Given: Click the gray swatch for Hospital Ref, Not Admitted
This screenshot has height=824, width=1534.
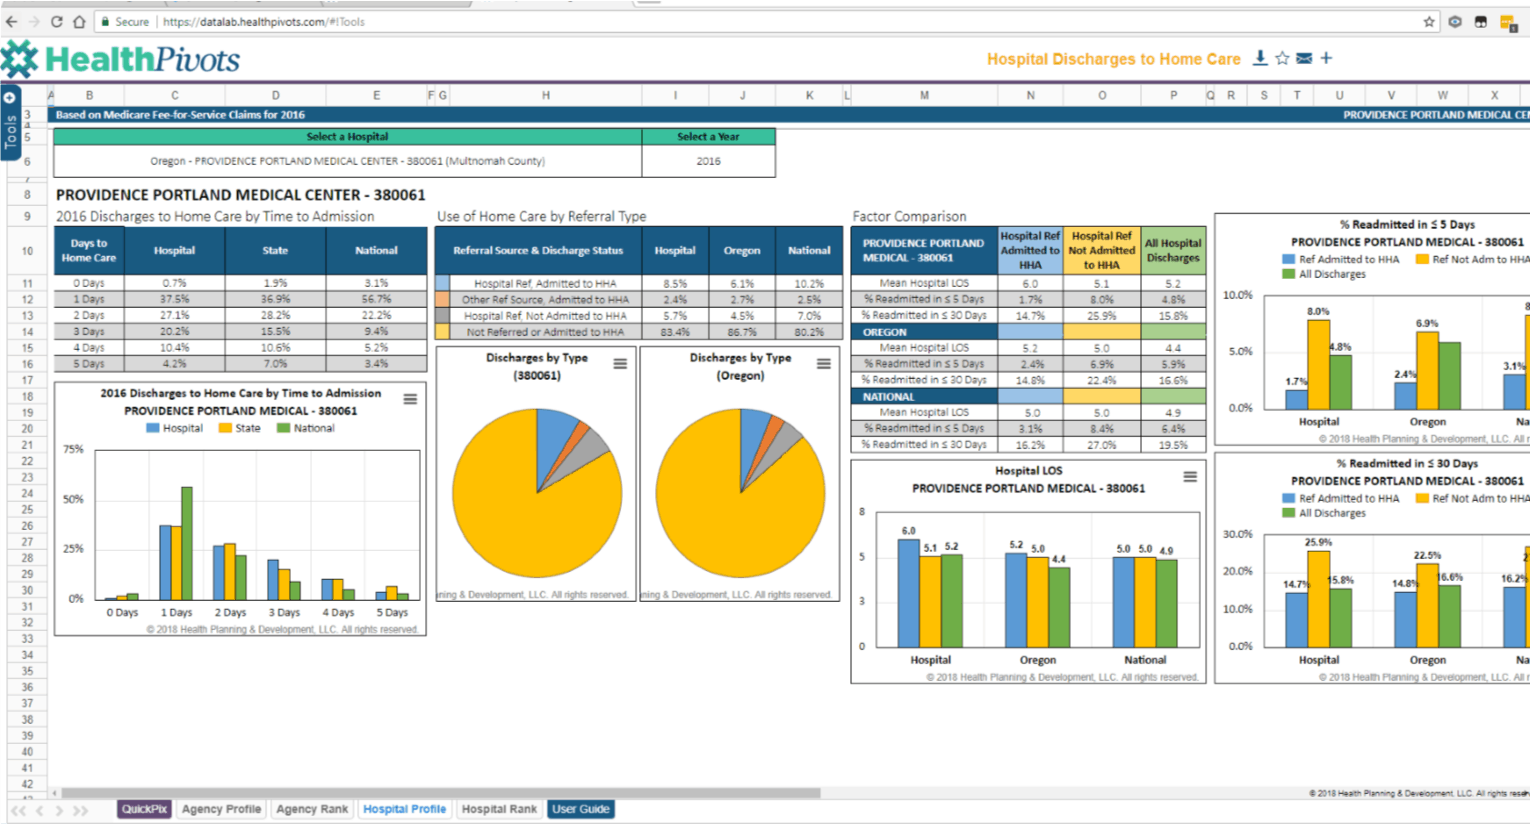Looking at the screenshot, I should (442, 315).
